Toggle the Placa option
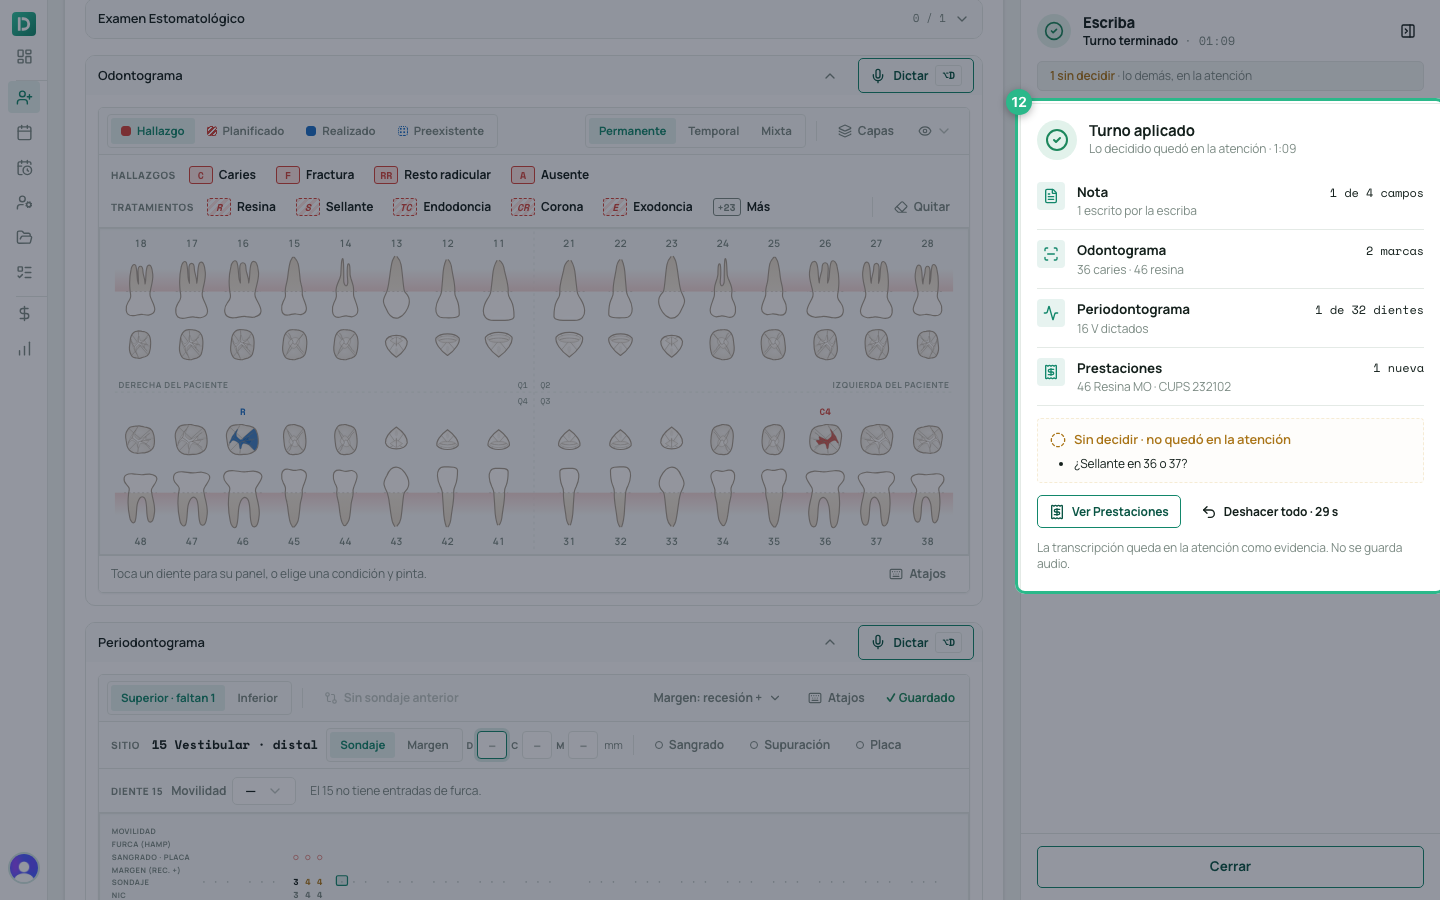1440x900 pixels. [878, 745]
